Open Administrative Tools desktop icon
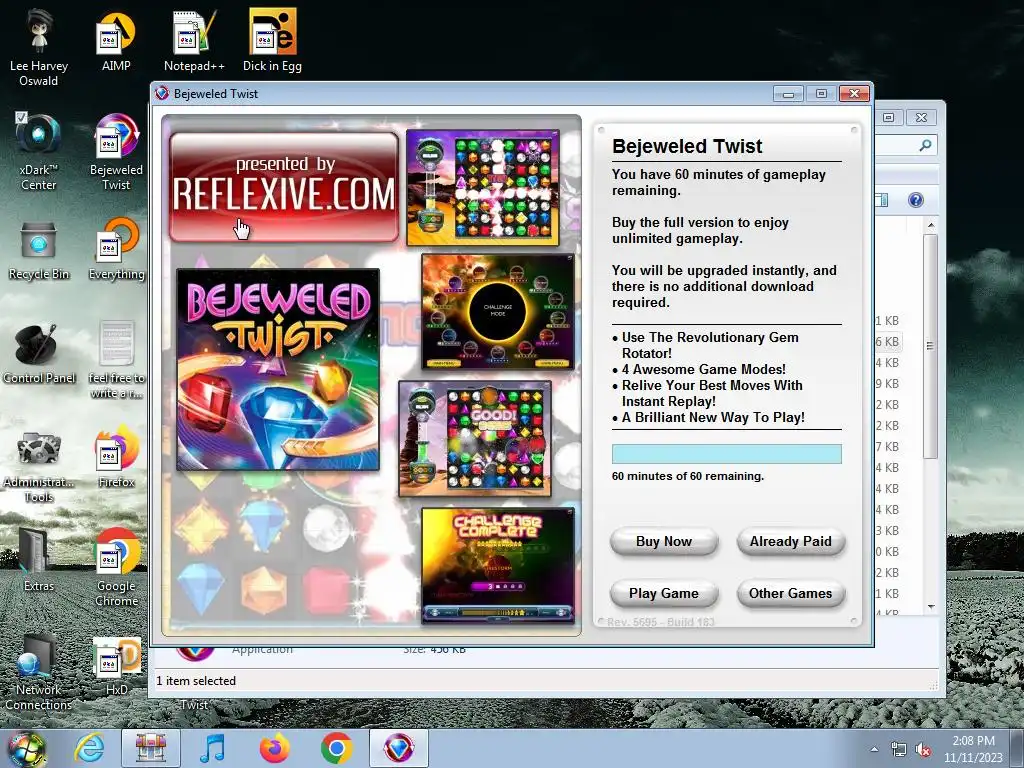1024x768 pixels. click(x=39, y=467)
